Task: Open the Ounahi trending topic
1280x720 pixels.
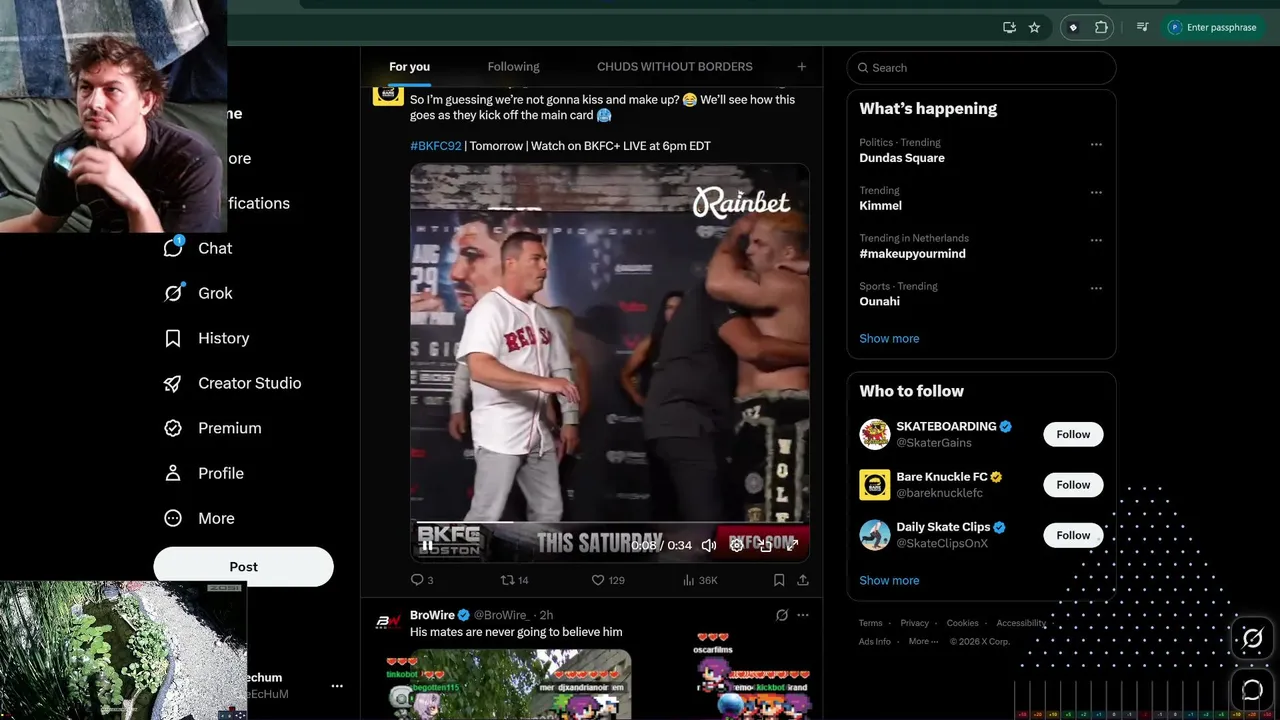Action: coord(879,302)
